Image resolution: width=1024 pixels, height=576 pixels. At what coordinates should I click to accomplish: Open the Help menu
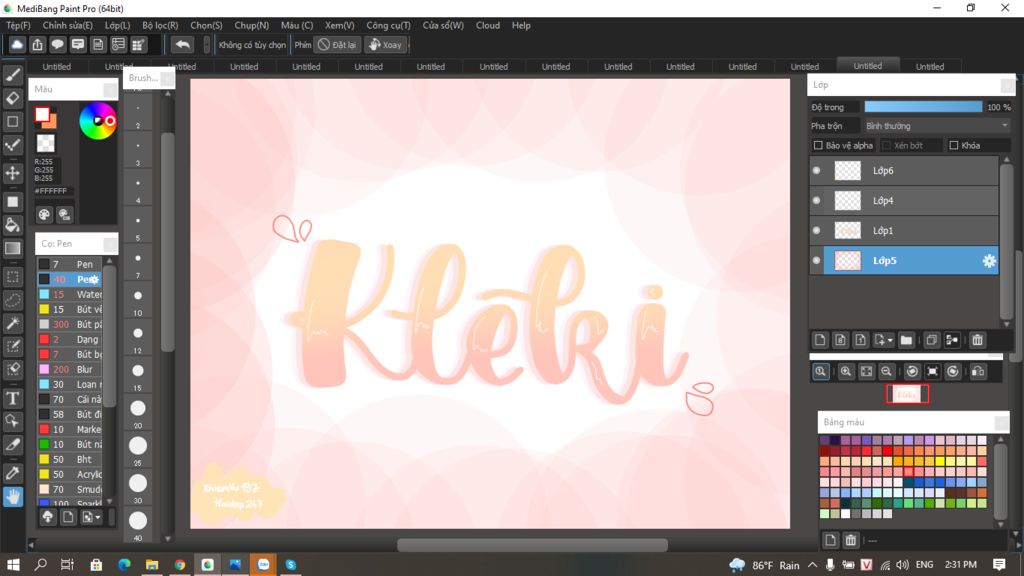click(521, 25)
